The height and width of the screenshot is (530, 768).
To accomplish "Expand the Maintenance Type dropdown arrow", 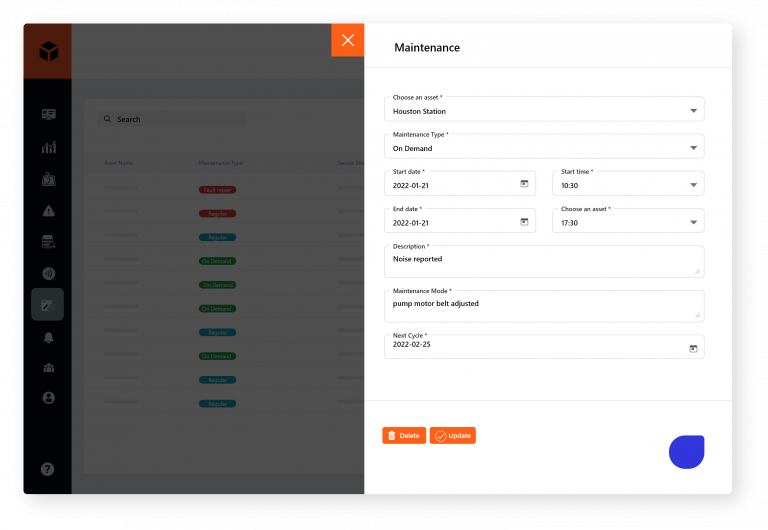I will (x=693, y=148).
